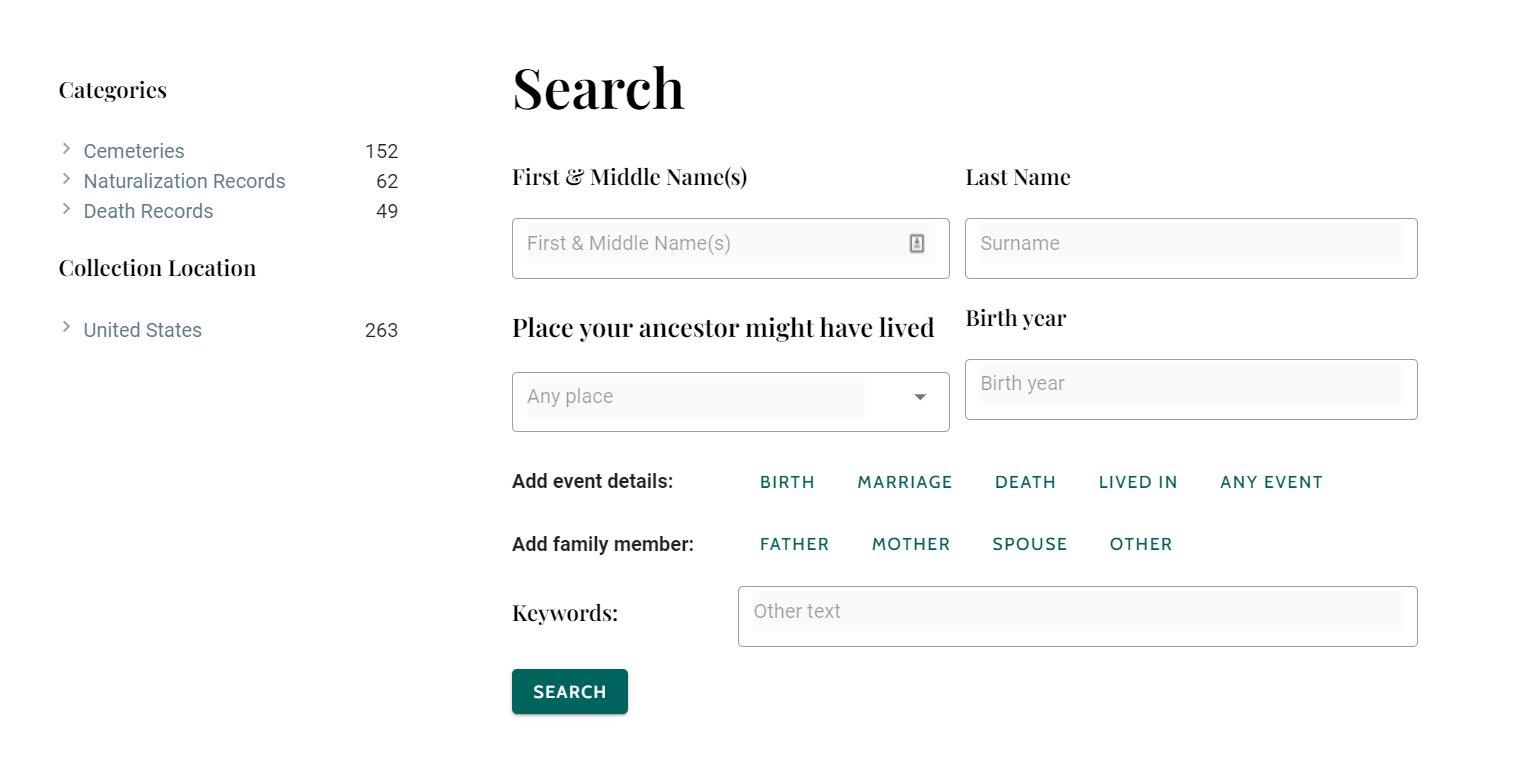The height and width of the screenshot is (770, 1530).
Task: Expand the Death Records chevron
Action: point(66,209)
